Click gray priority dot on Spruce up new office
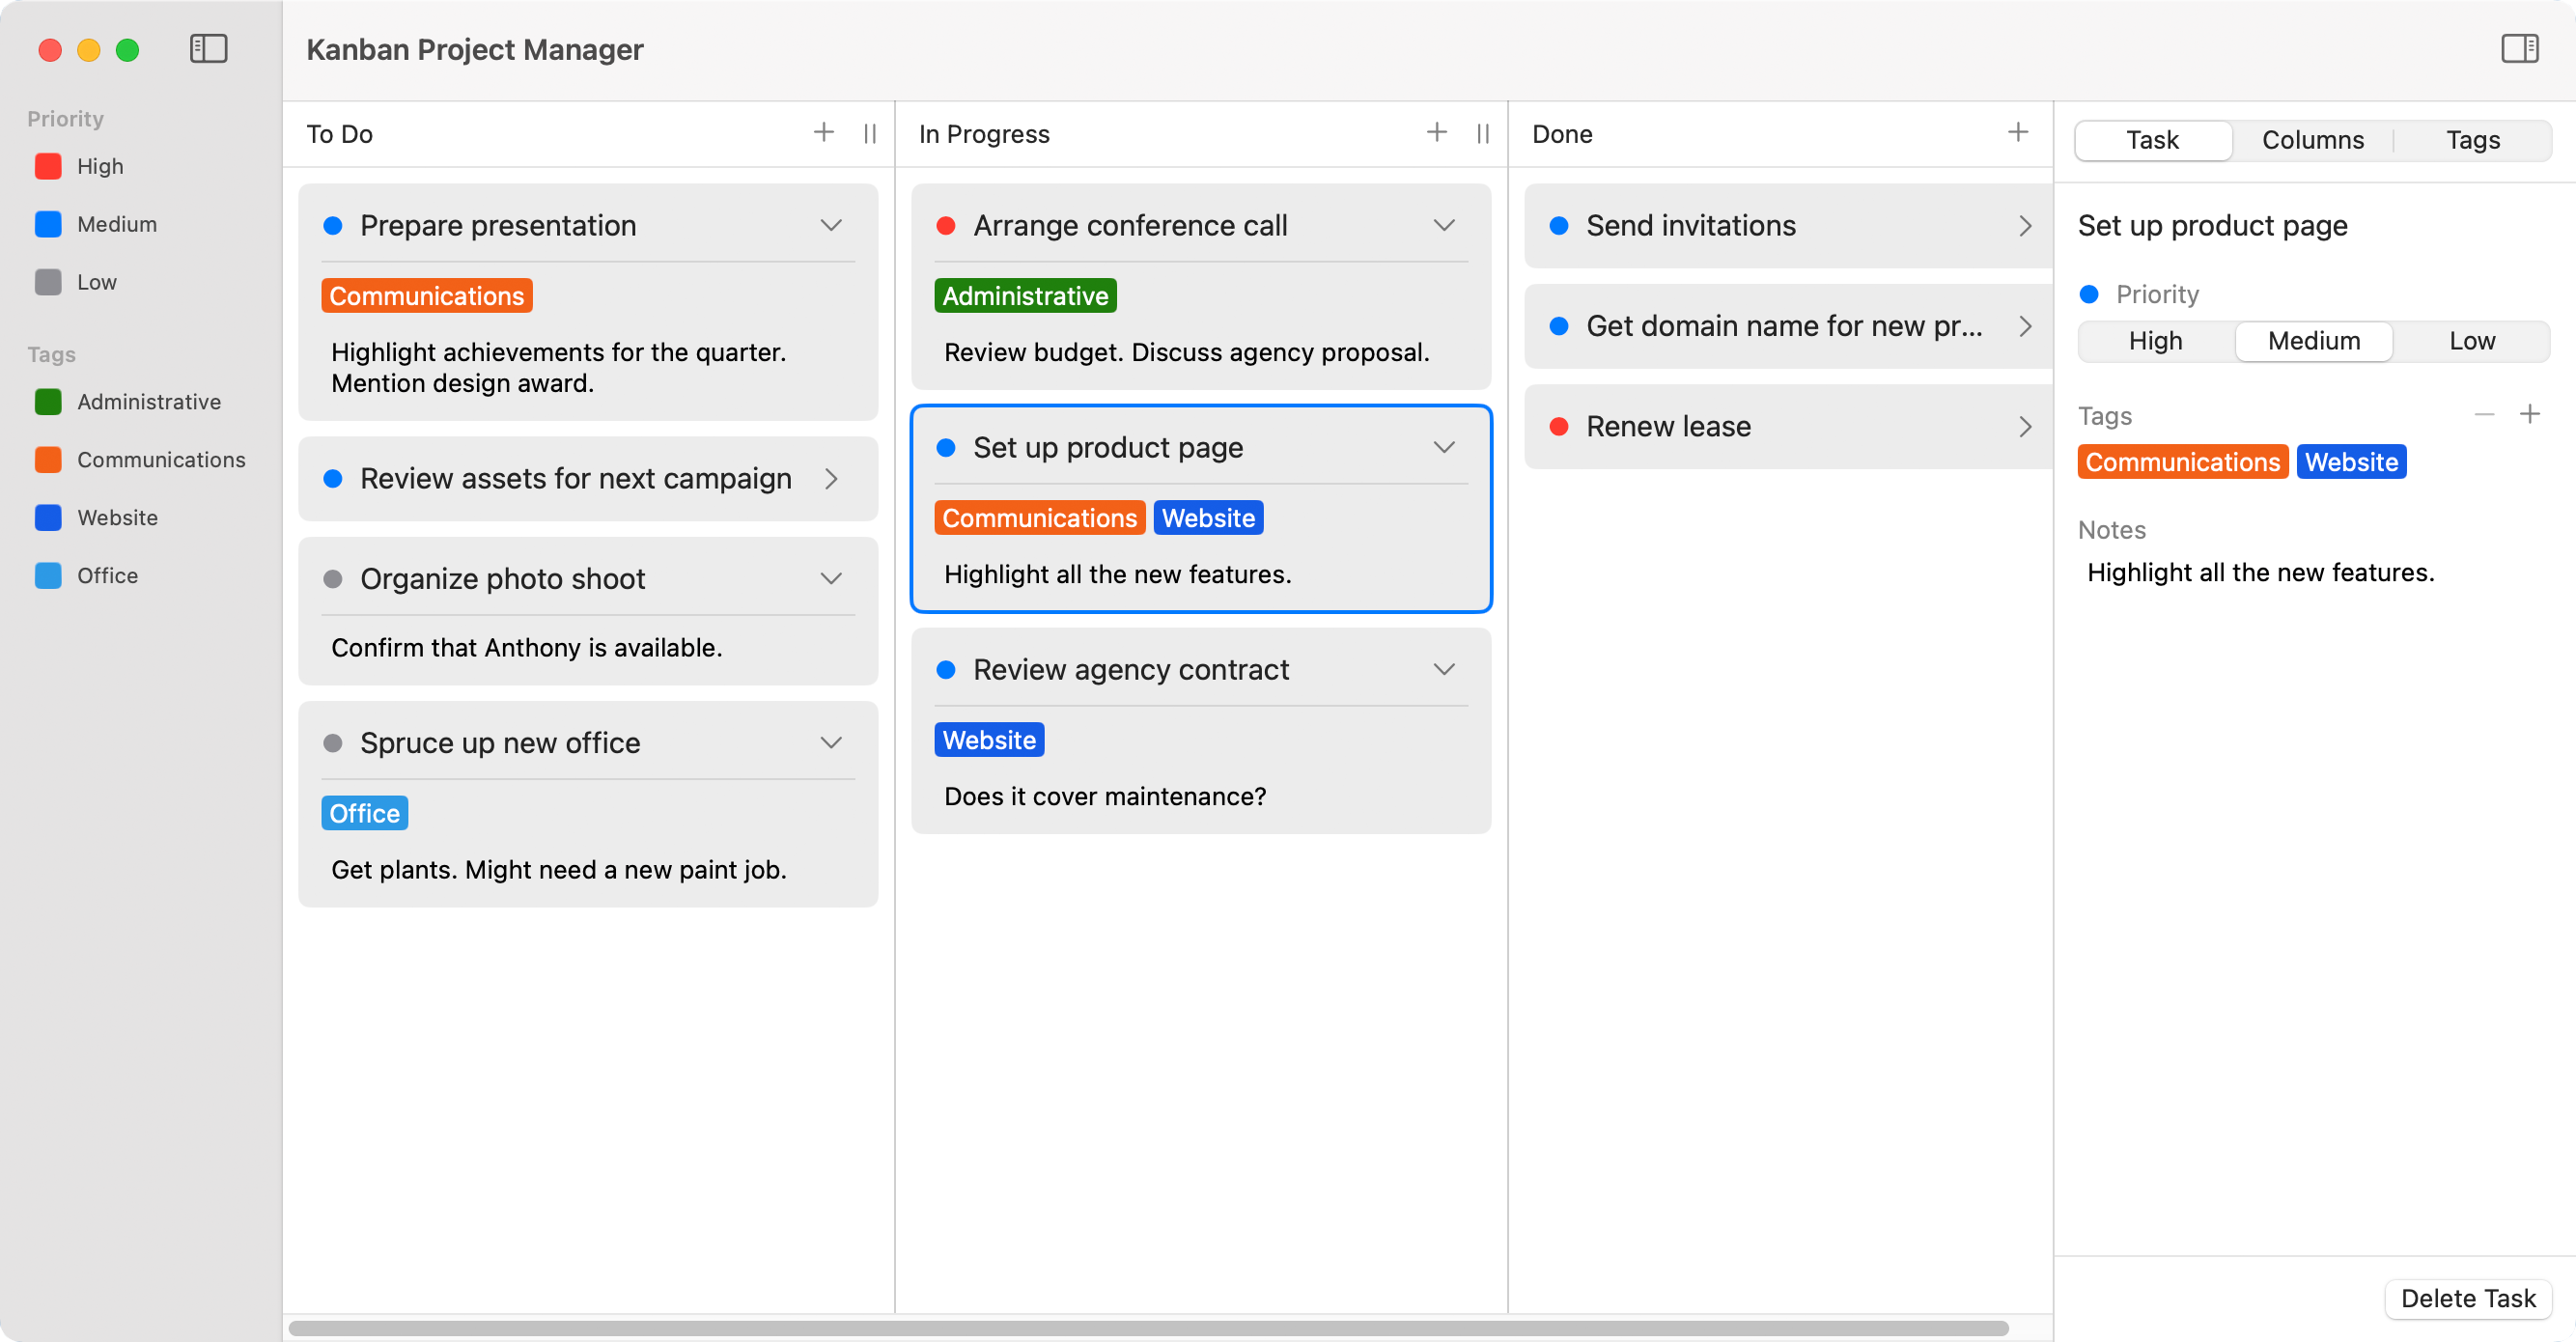 pyautogui.click(x=333, y=743)
